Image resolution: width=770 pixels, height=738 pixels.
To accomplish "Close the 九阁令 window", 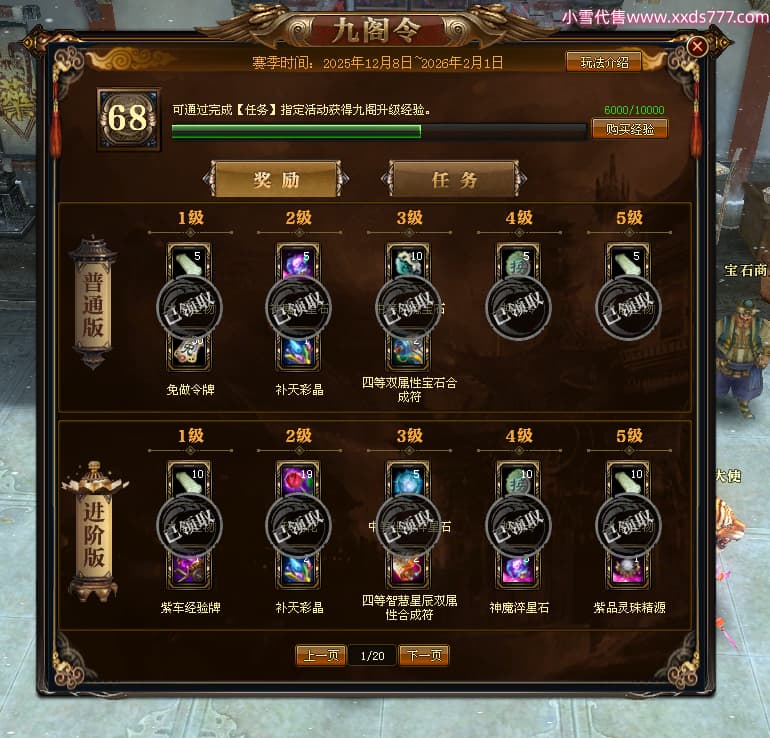I will click(697, 47).
